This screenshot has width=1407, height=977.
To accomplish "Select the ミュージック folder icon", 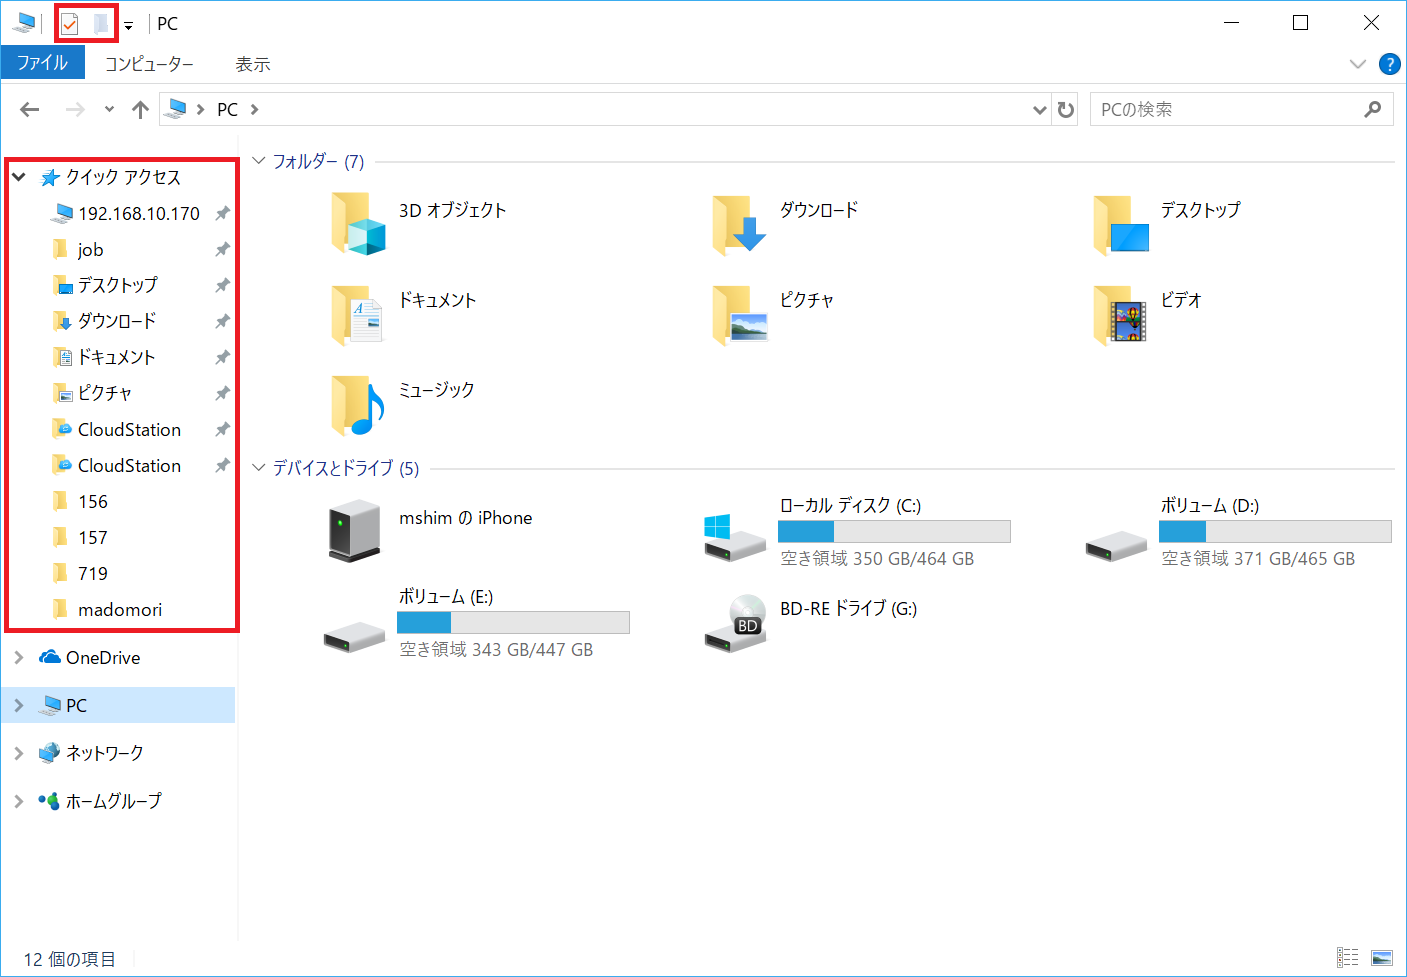I will (x=357, y=405).
